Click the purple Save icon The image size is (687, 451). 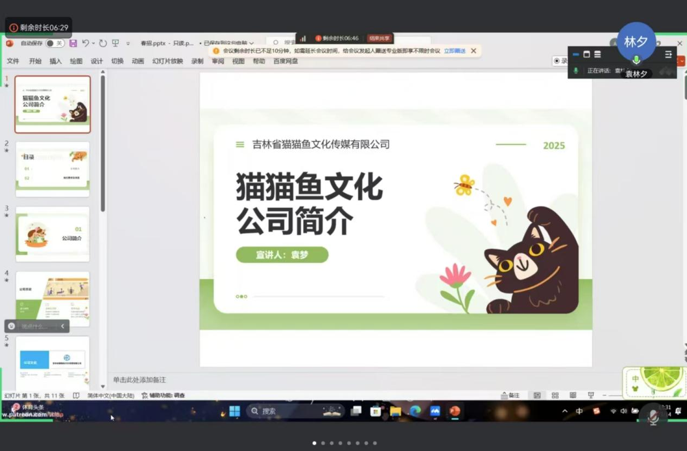(73, 44)
